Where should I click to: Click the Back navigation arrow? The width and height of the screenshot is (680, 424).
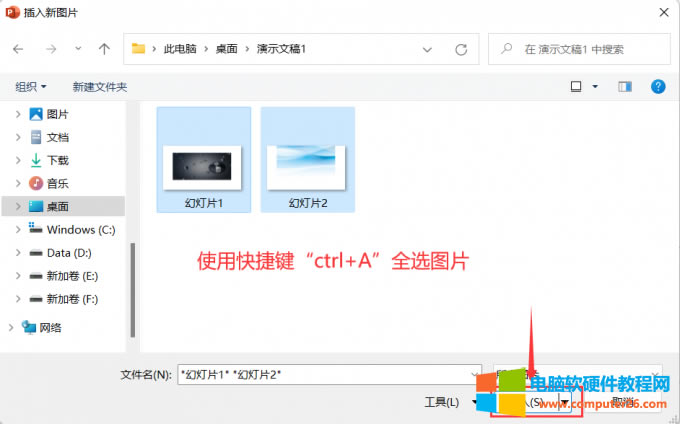(x=18, y=49)
